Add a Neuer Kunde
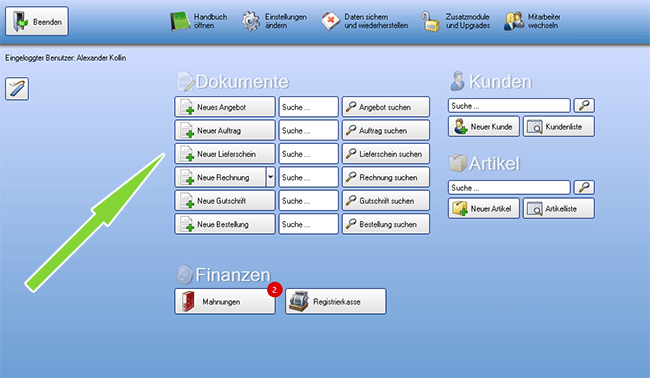The height and width of the screenshot is (378, 650). coord(483,126)
